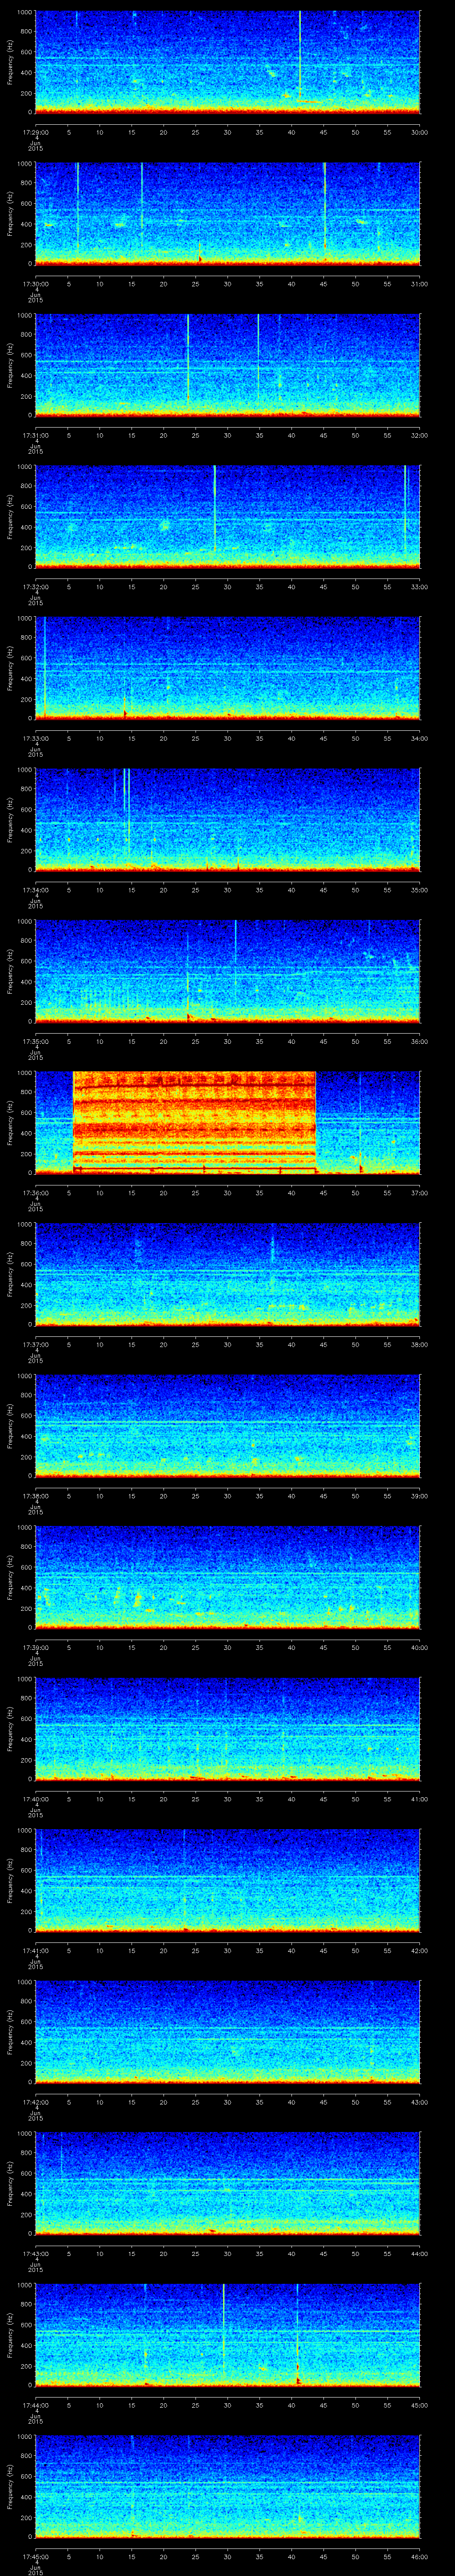Click the intense red noise block in the 17:36 spectrogram
The image size is (455, 2576).
(195, 1120)
